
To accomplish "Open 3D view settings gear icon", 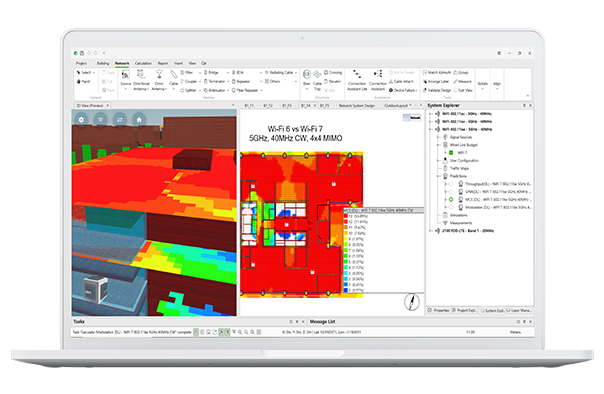I will [81, 120].
